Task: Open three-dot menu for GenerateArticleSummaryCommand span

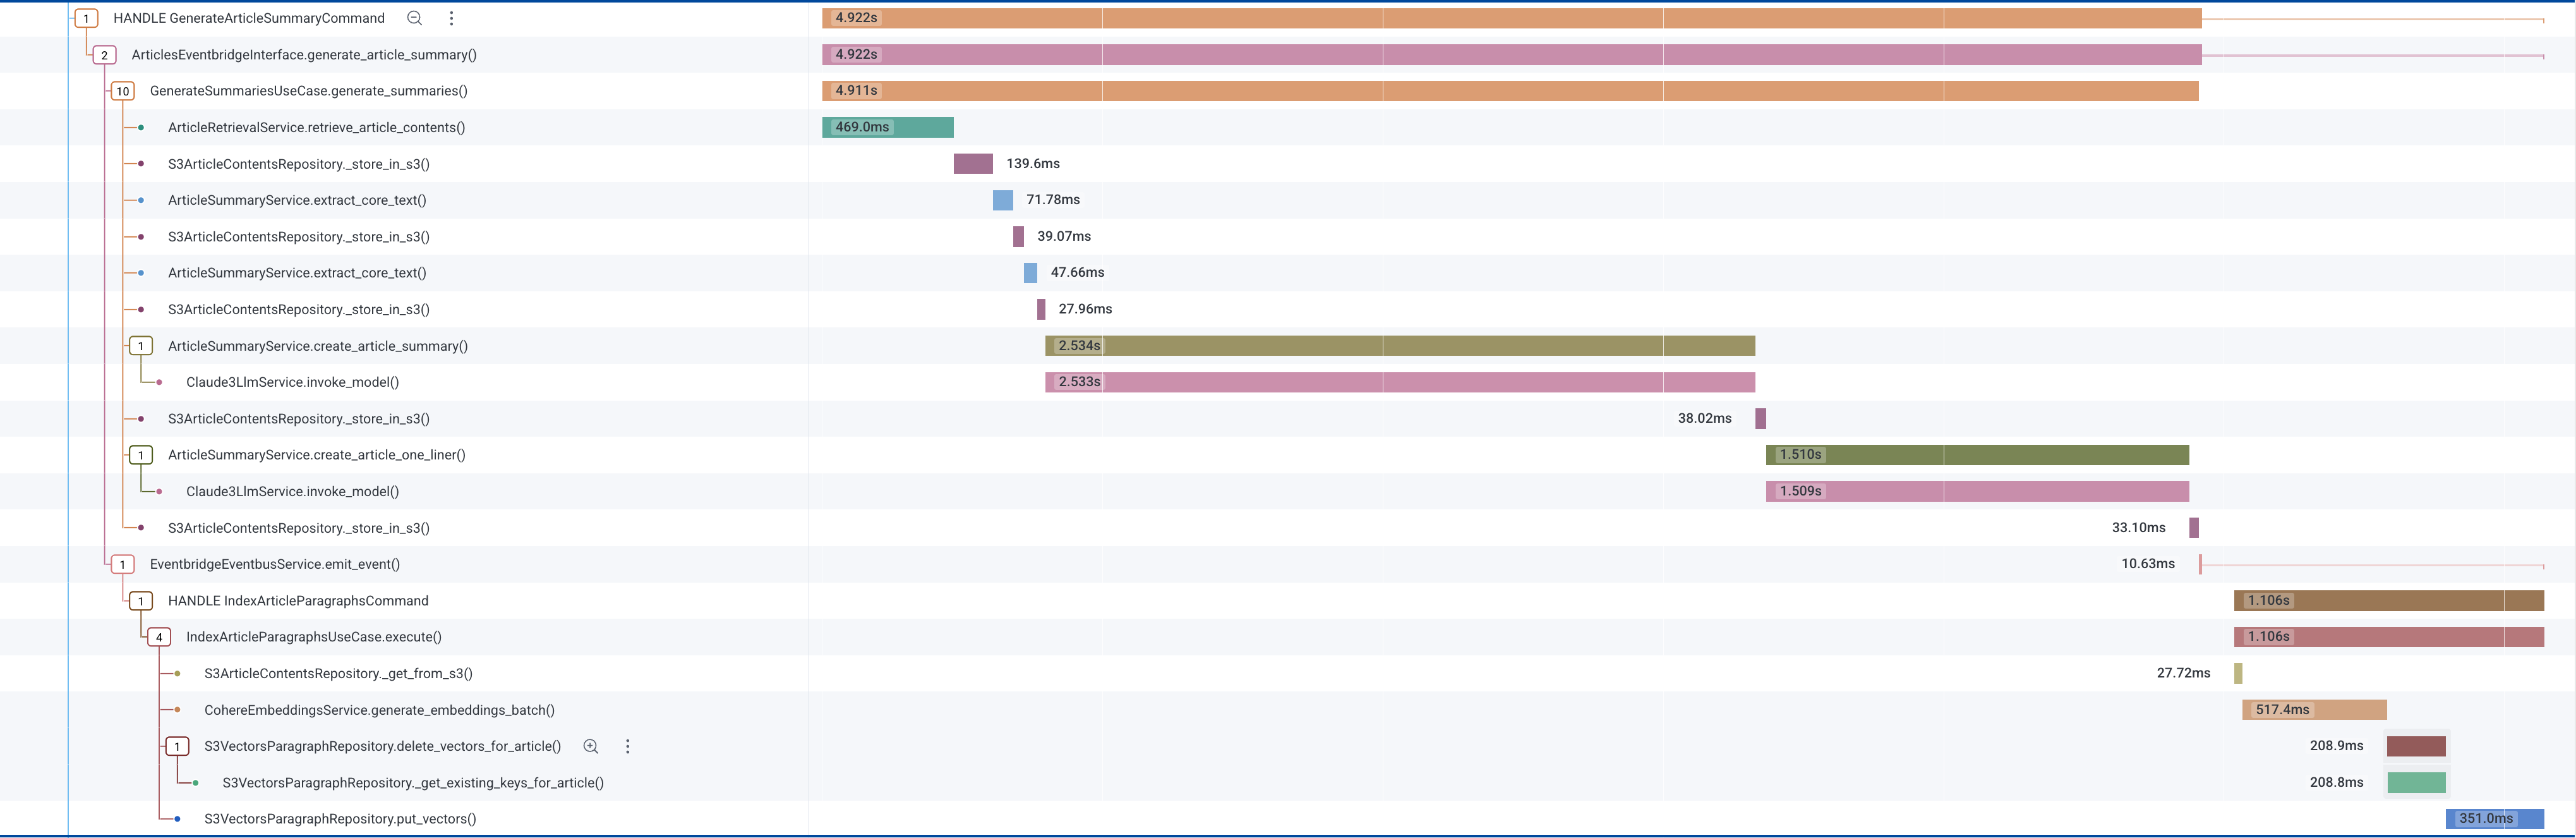Action: pyautogui.click(x=451, y=18)
